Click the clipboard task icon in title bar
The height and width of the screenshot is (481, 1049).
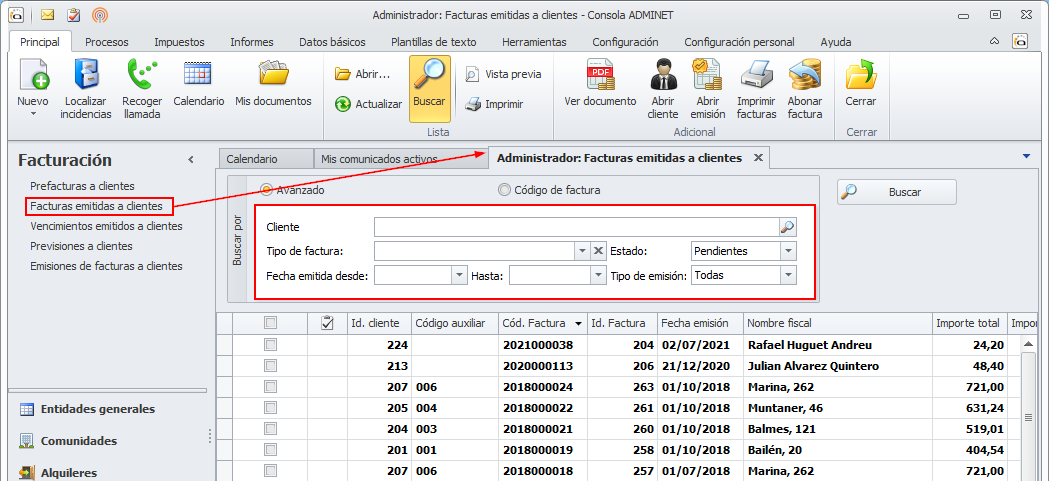[74, 14]
